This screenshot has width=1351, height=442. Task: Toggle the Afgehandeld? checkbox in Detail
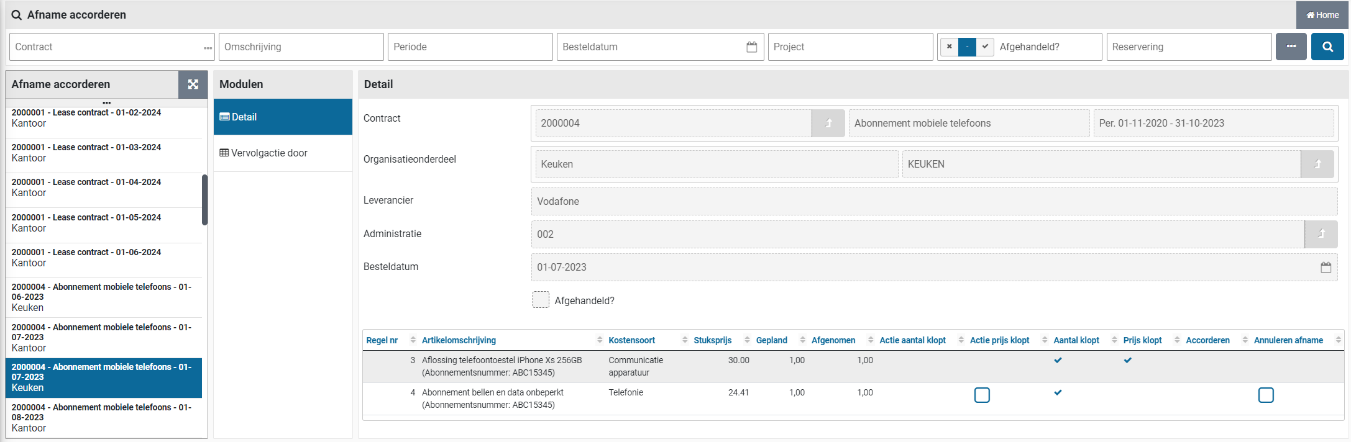[x=541, y=299]
